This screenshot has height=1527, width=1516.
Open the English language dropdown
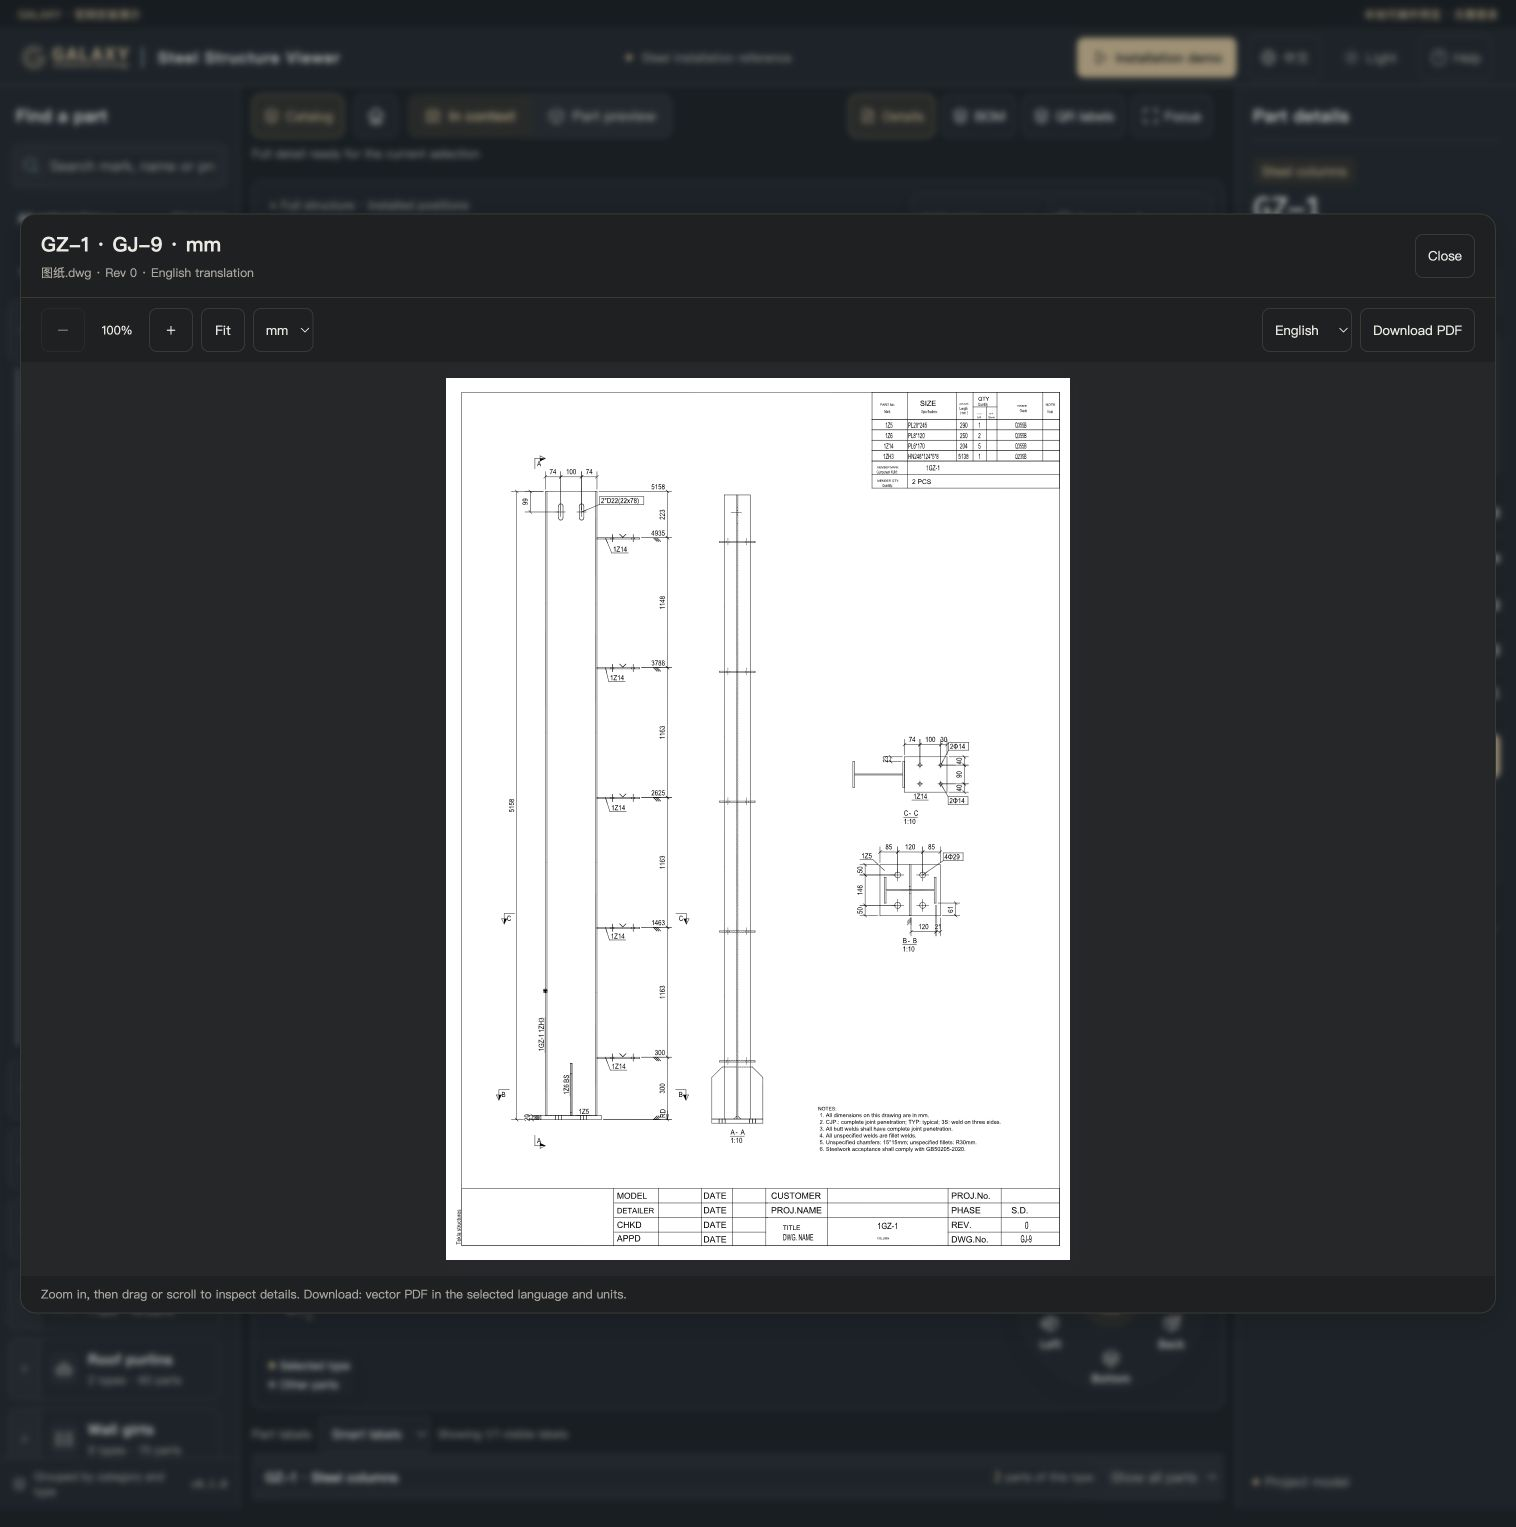pyautogui.click(x=1307, y=330)
